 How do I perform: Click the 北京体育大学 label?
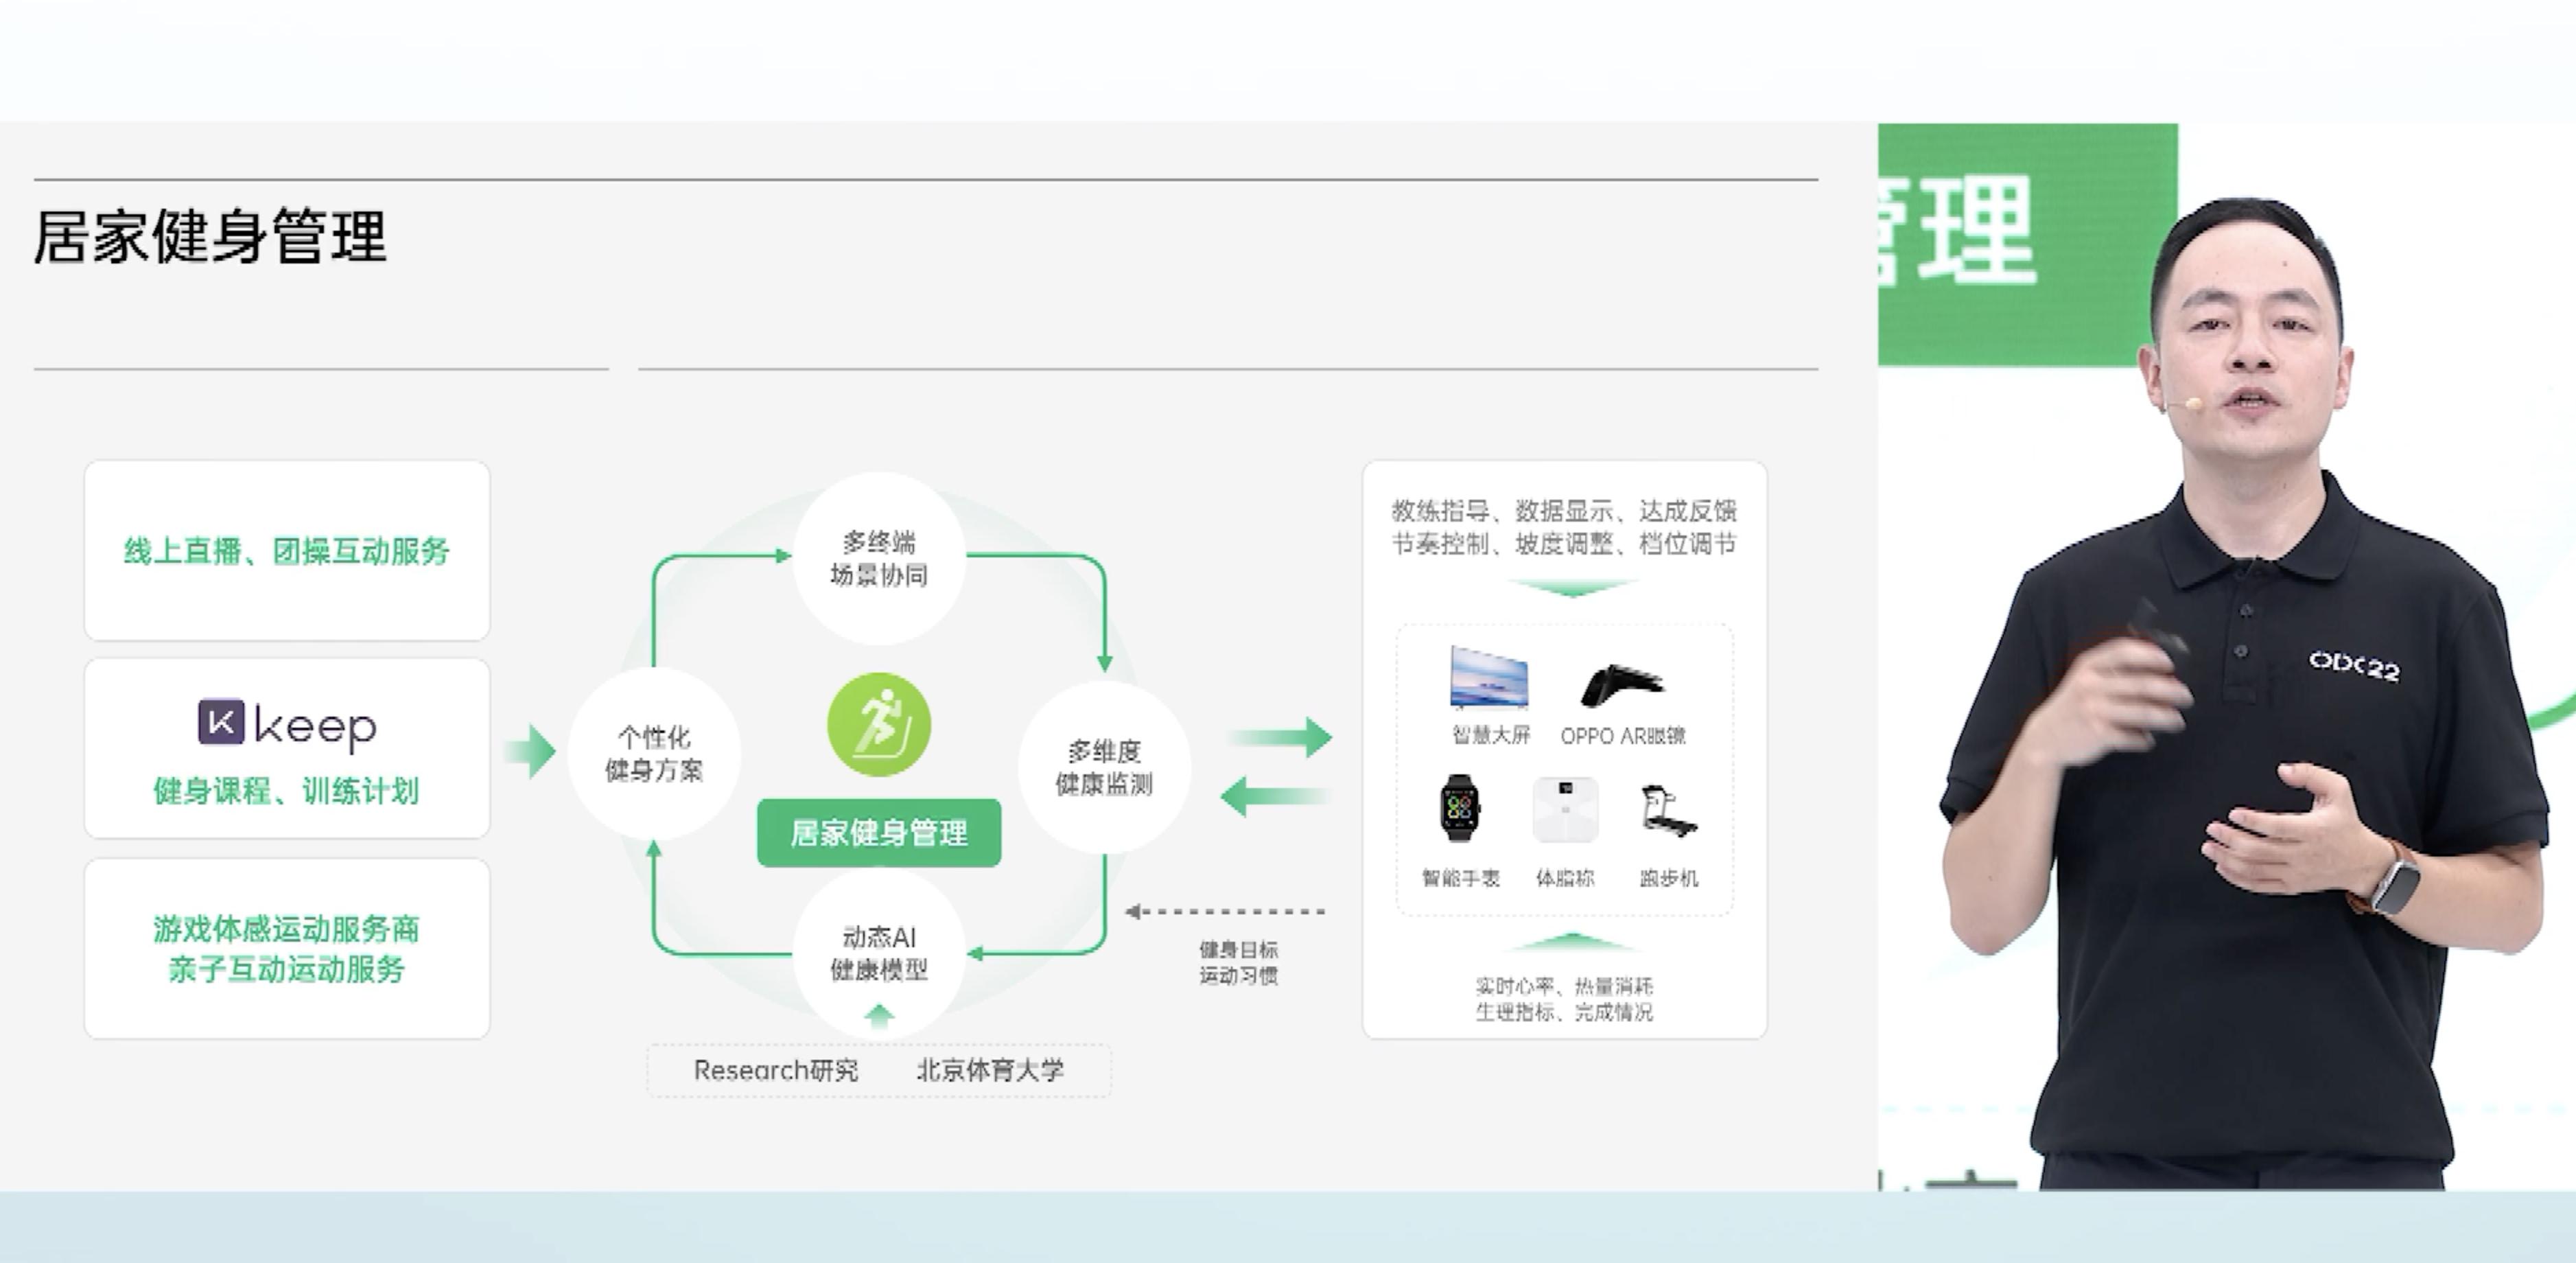tap(990, 1070)
